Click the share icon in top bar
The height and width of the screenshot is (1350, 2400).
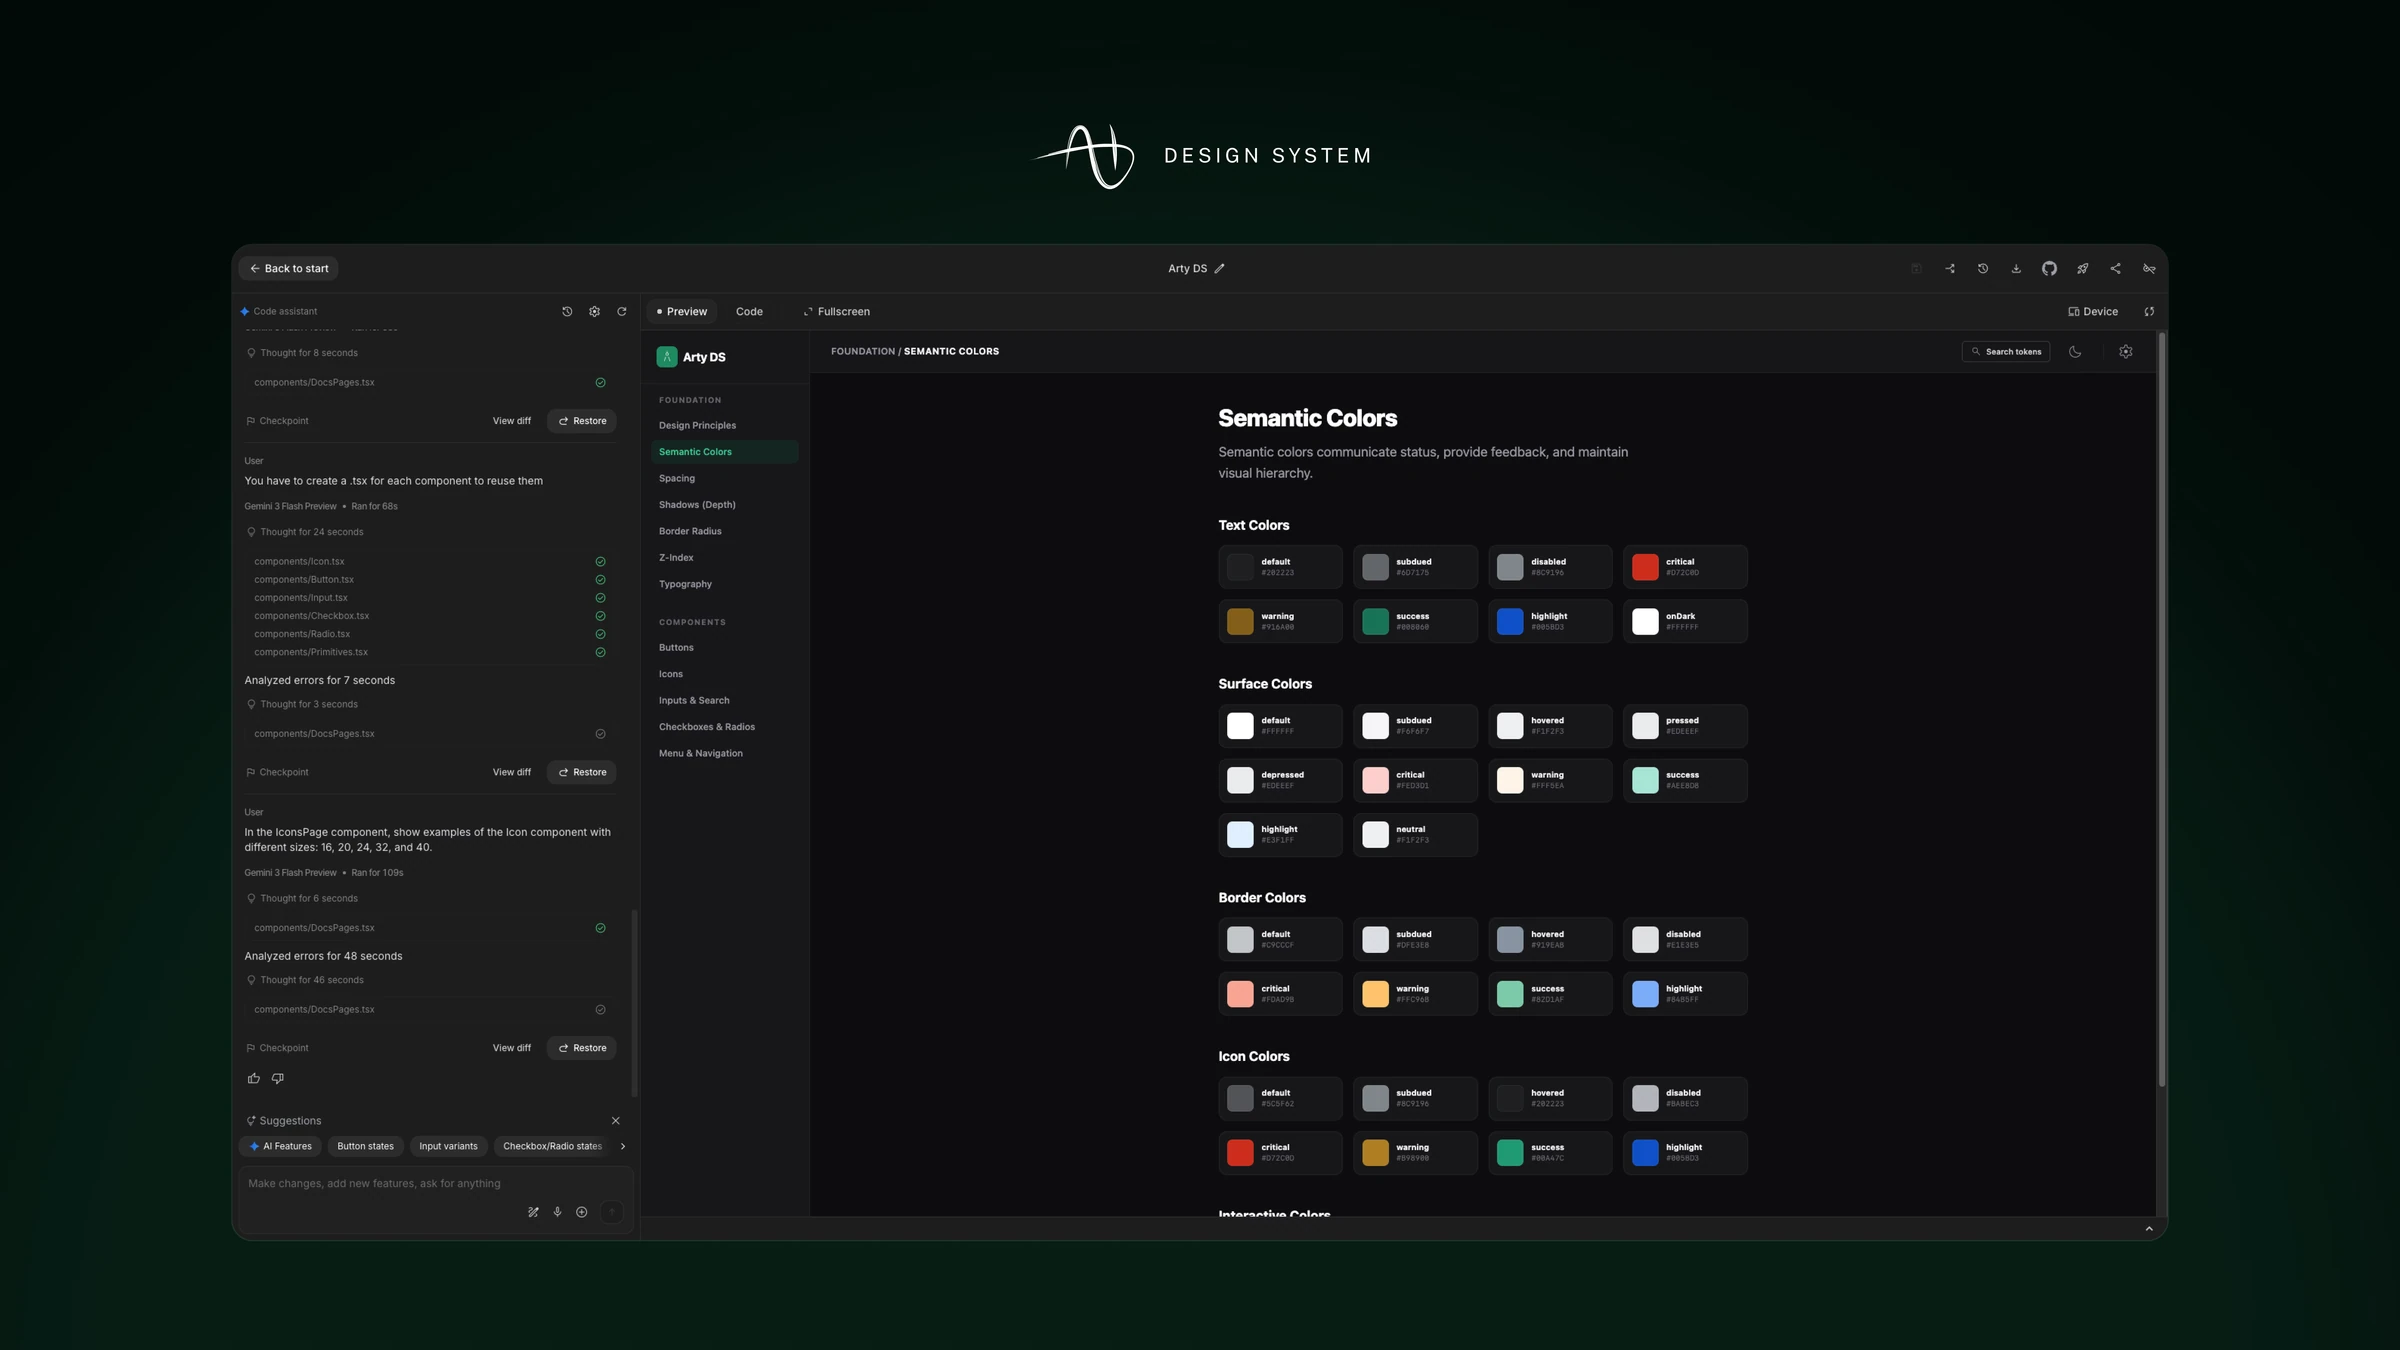[x=2115, y=269]
